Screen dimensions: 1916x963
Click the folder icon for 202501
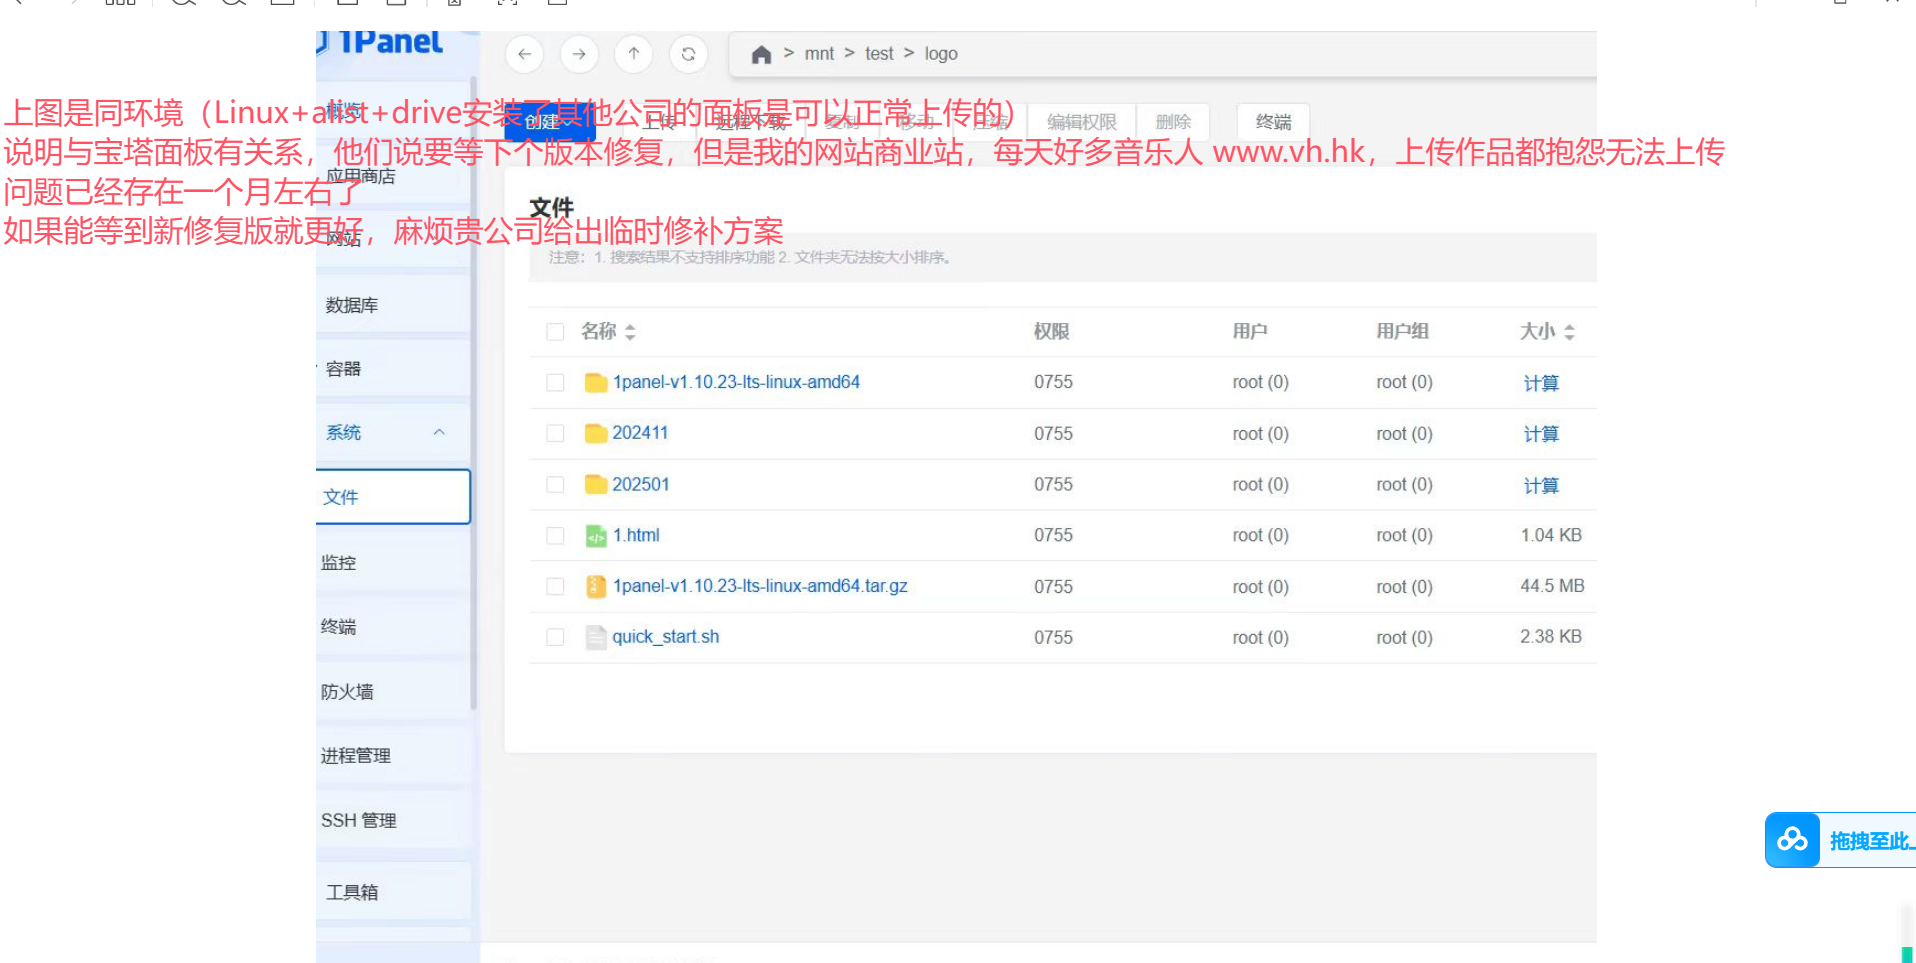[x=596, y=484]
